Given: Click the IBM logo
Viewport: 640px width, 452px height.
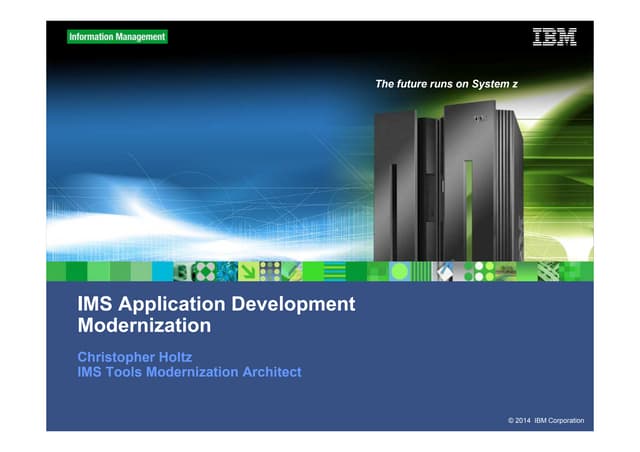Looking at the screenshot, I should pyautogui.click(x=553, y=38).
